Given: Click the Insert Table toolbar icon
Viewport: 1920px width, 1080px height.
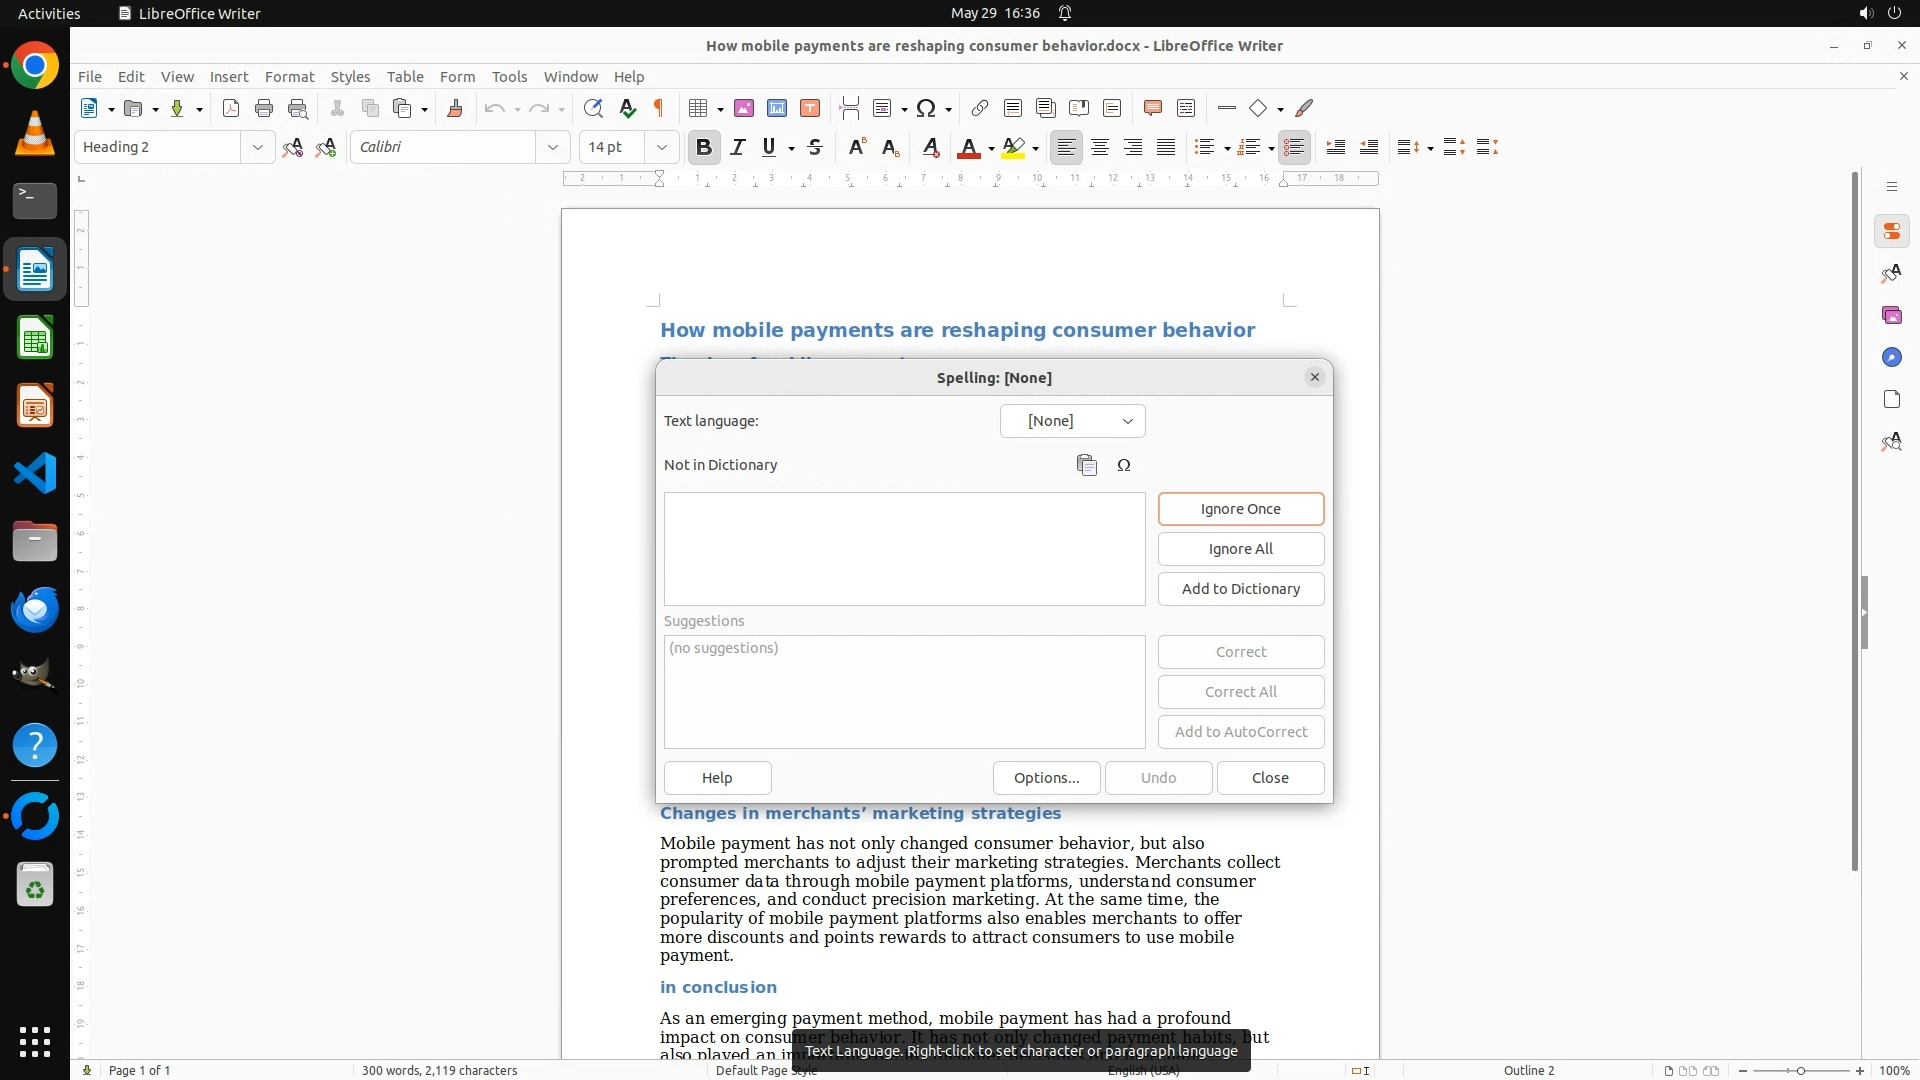Looking at the screenshot, I should click(x=699, y=108).
